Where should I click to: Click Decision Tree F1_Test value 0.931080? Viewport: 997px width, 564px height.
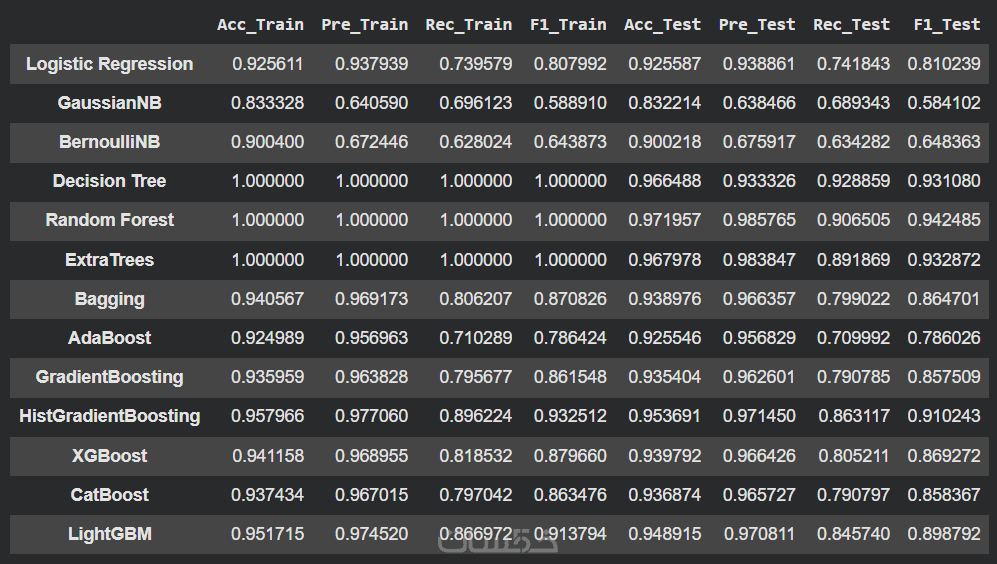tap(944, 181)
